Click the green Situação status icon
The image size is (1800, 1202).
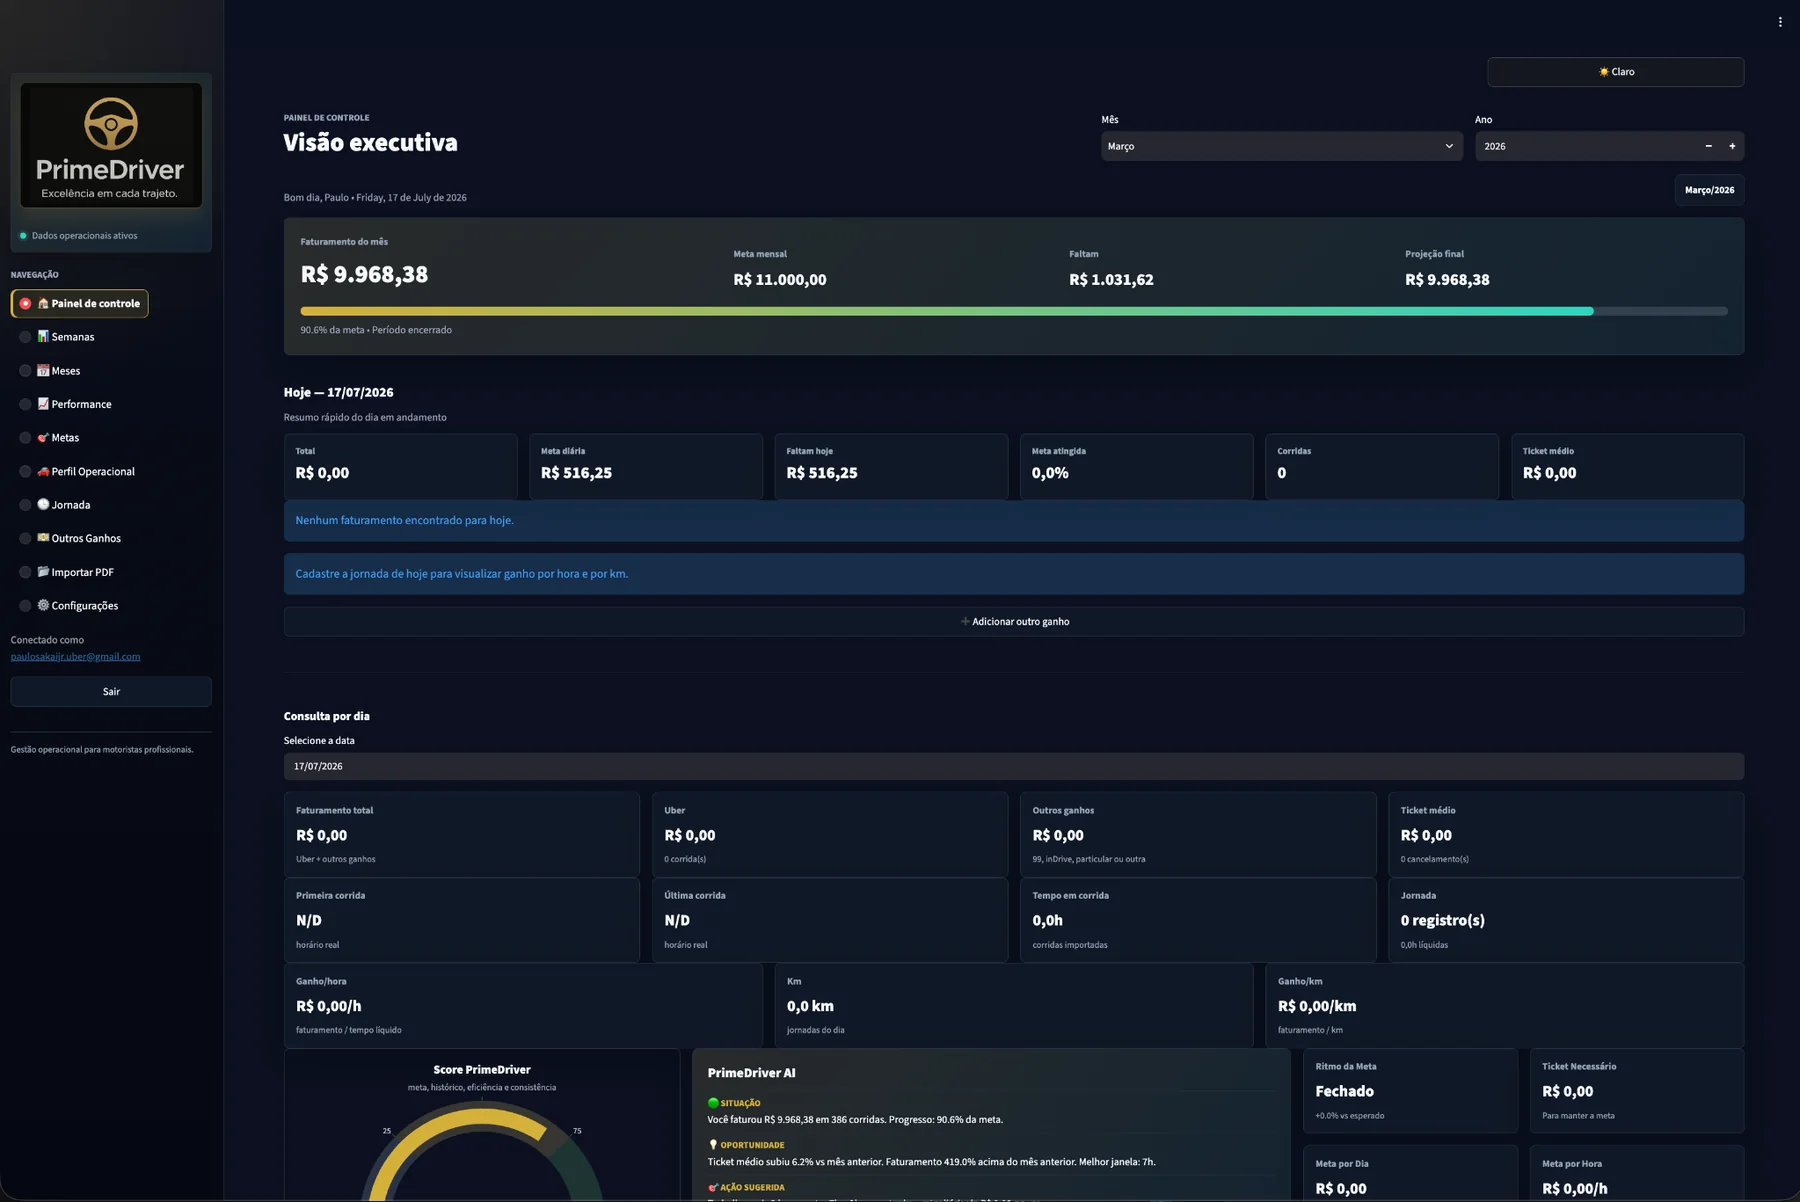coord(713,1103)
